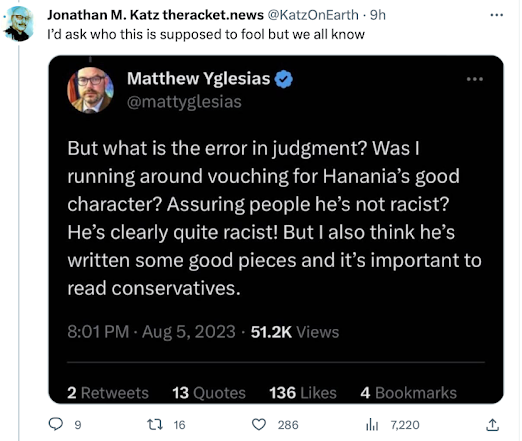Open three-dot menu in quoted Yglesias tweet
This screenshot has width=522, height=441.
[x=475, y=79]
